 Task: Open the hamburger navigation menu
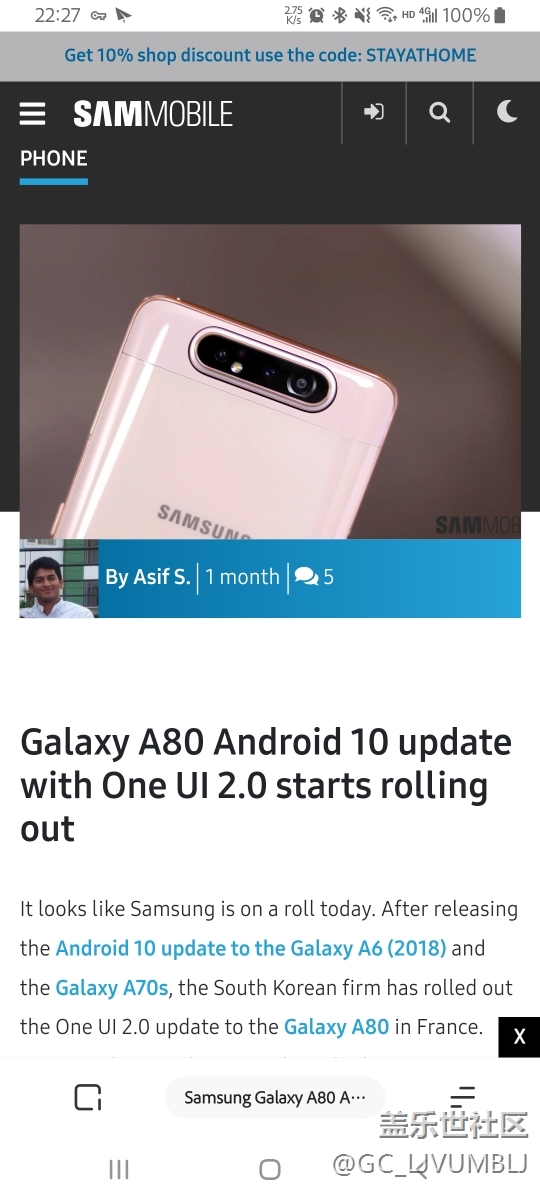pos(32,114)
